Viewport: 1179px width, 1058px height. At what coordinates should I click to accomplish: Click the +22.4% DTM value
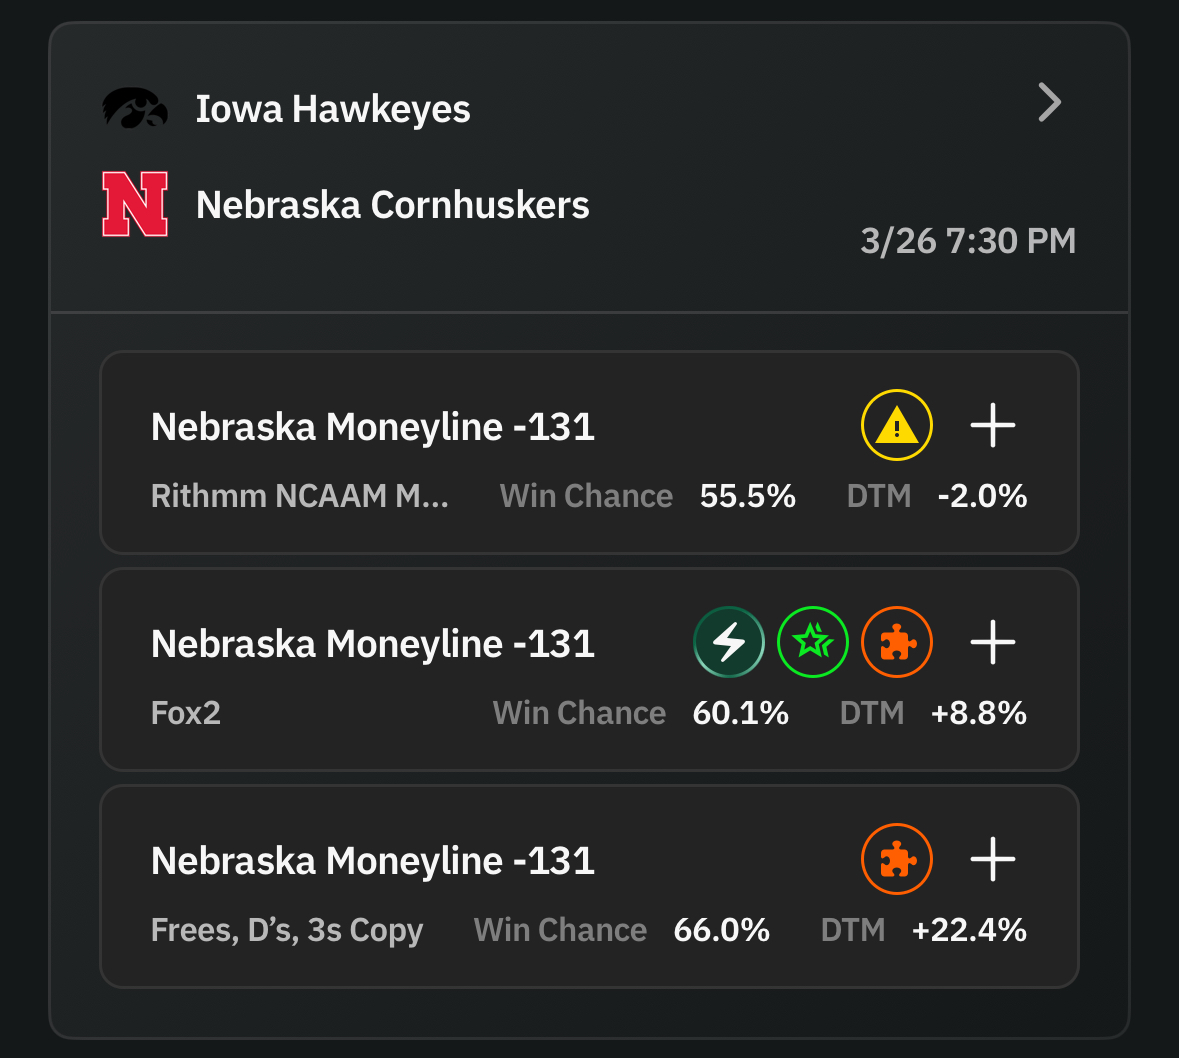pyautogui.click(x=969, y=930)
